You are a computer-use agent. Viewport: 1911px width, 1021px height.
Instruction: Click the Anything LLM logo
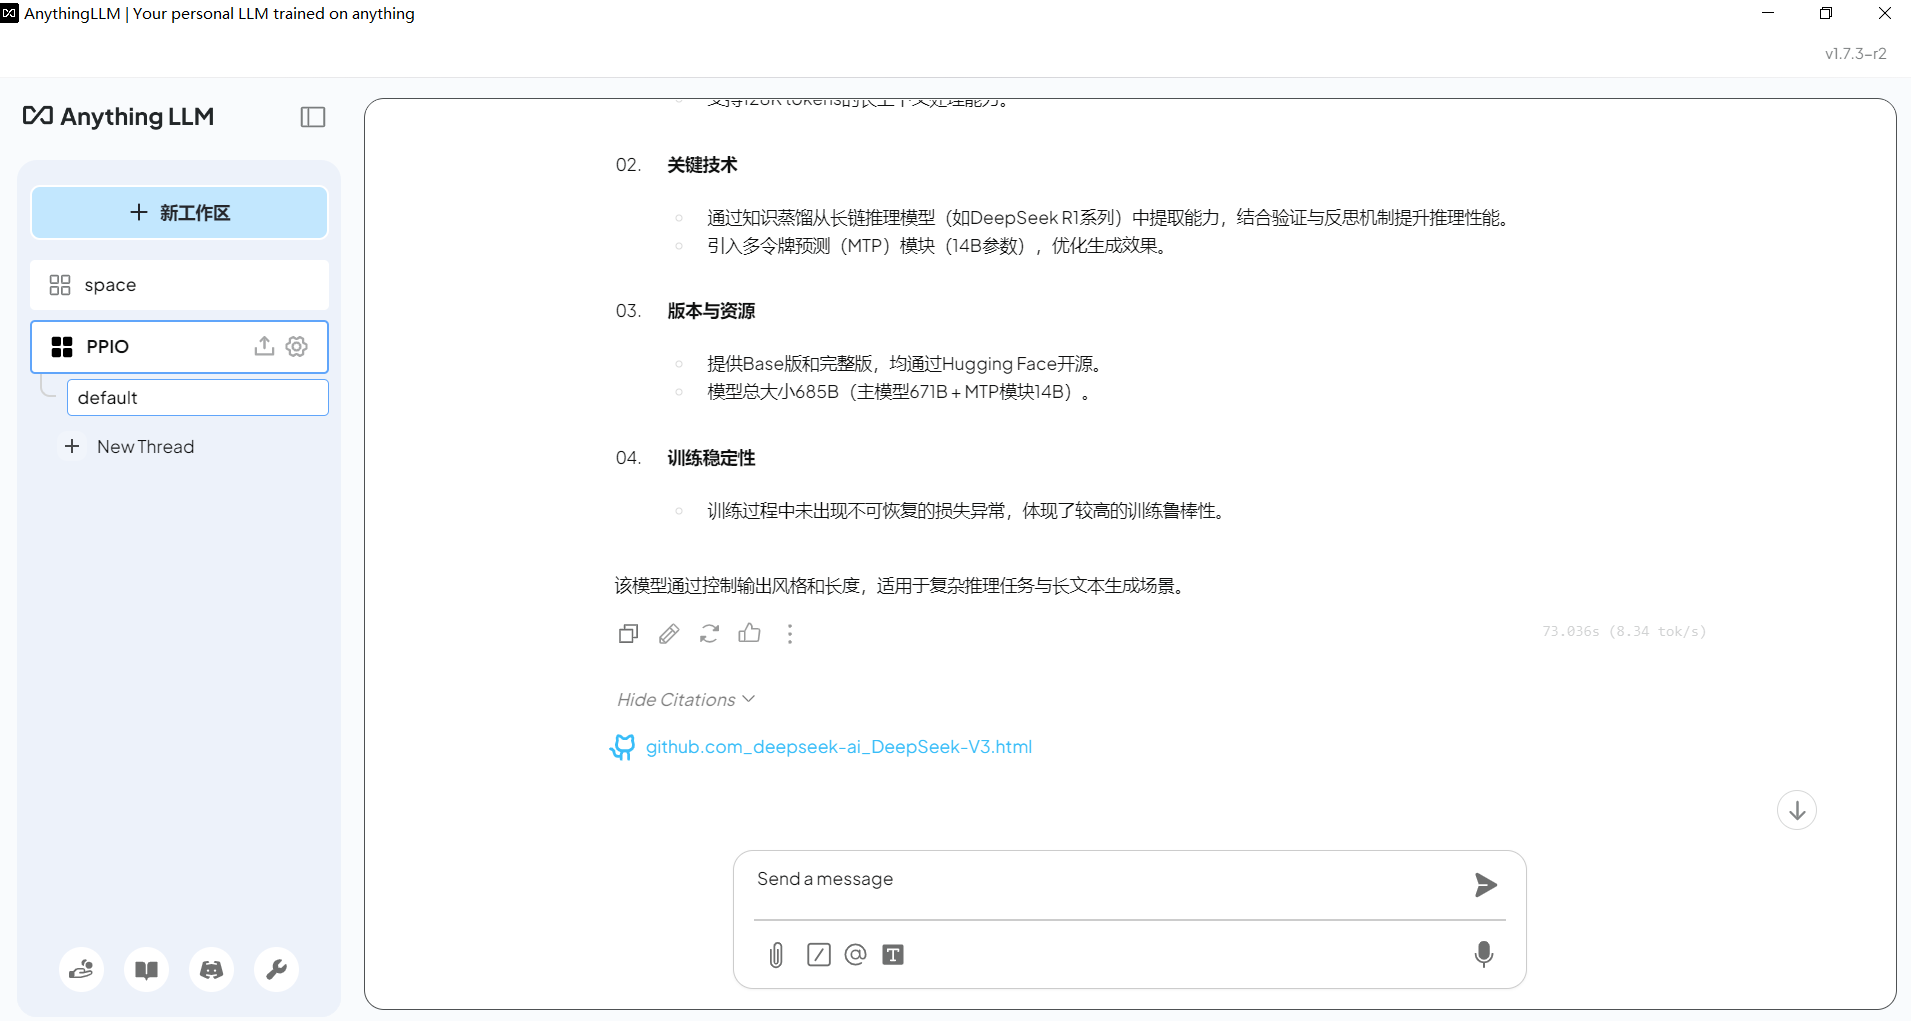point(118,116)
